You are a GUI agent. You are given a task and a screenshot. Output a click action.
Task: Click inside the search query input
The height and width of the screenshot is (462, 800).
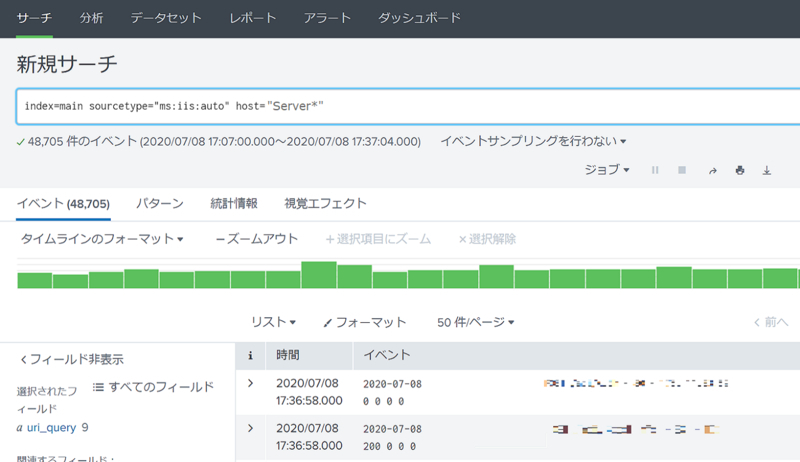[x=408, y=106]
